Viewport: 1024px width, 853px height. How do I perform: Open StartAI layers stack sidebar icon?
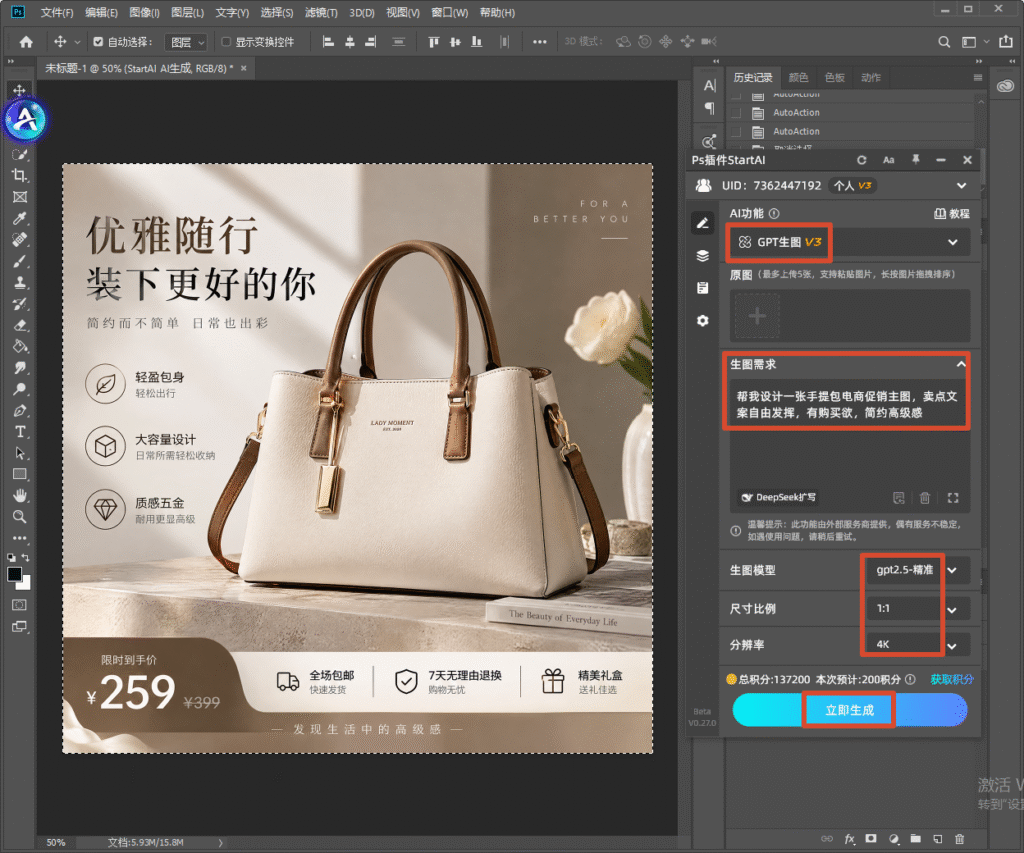click(703, 255)
